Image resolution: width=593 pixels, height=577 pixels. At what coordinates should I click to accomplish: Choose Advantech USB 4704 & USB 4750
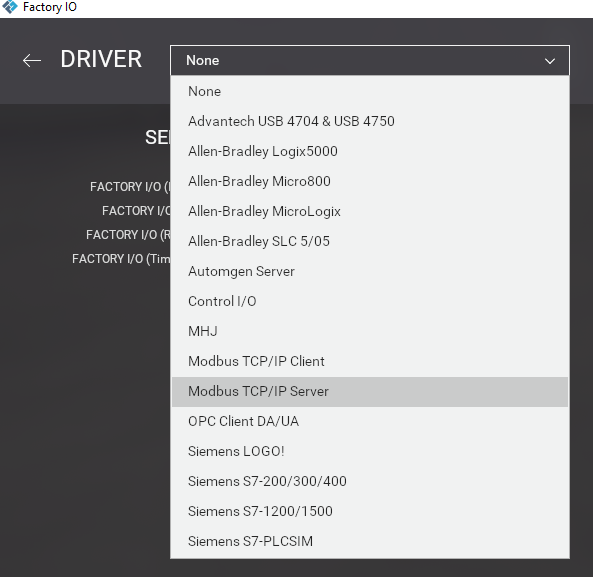click(370, 121)
